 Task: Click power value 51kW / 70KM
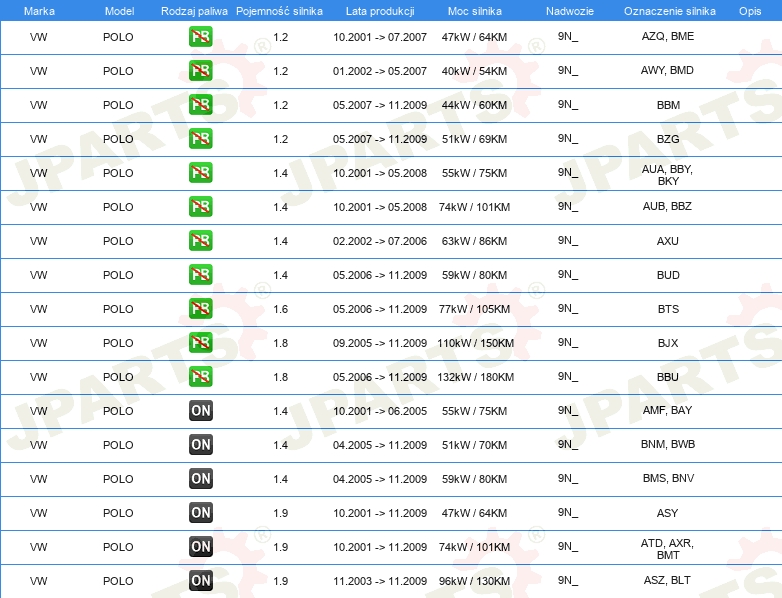point(474,445)
